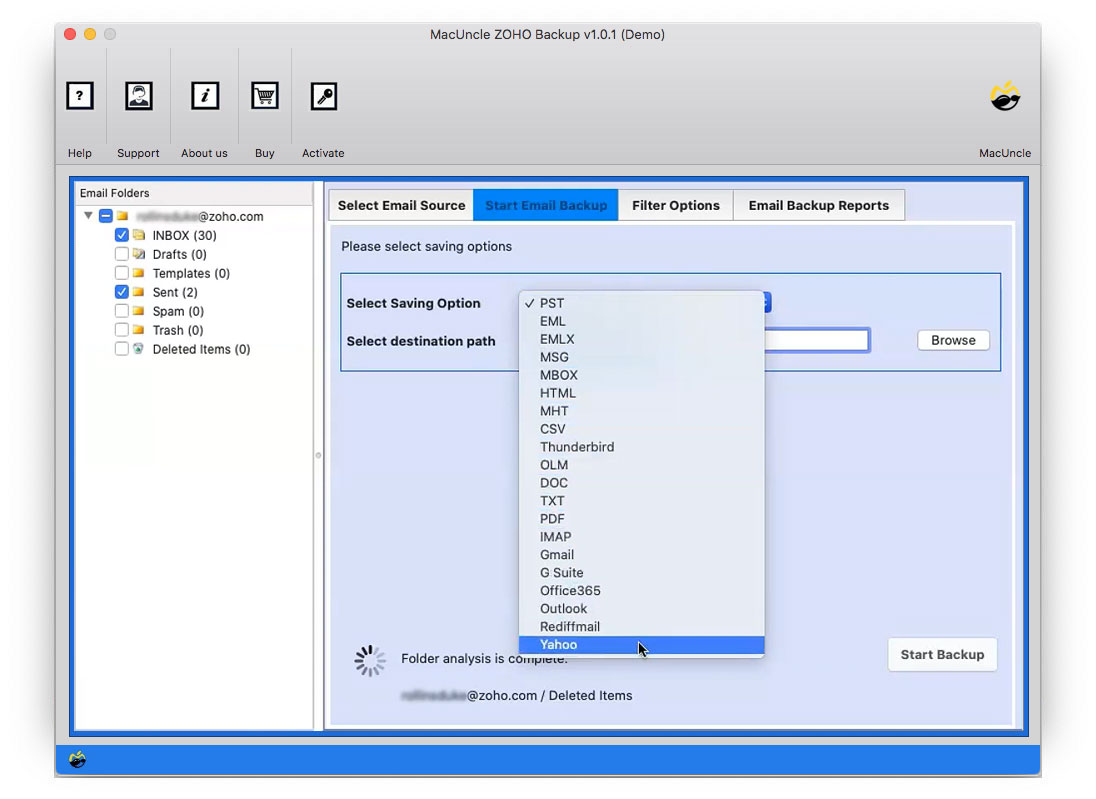Start the backup process

click(x=941, y=654)
